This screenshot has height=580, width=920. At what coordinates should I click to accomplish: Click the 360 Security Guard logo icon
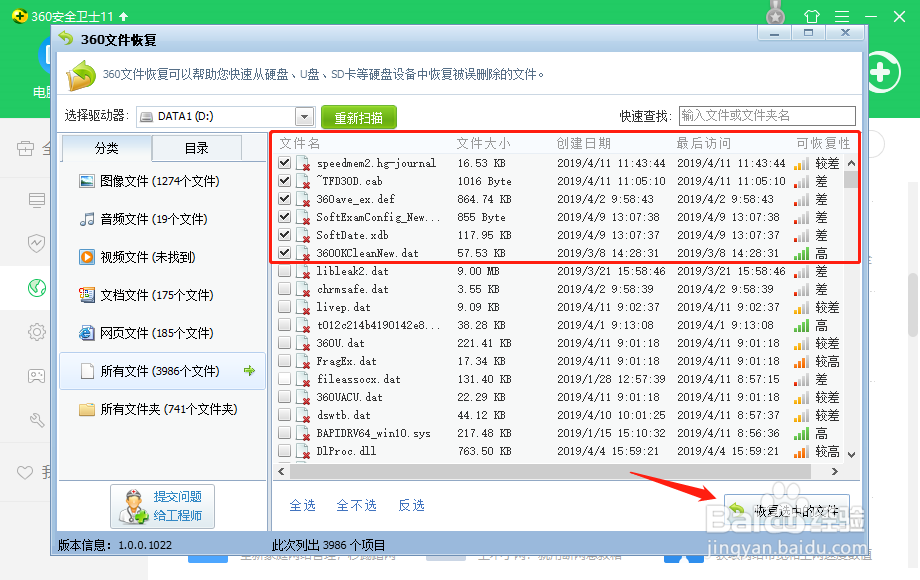20,16
